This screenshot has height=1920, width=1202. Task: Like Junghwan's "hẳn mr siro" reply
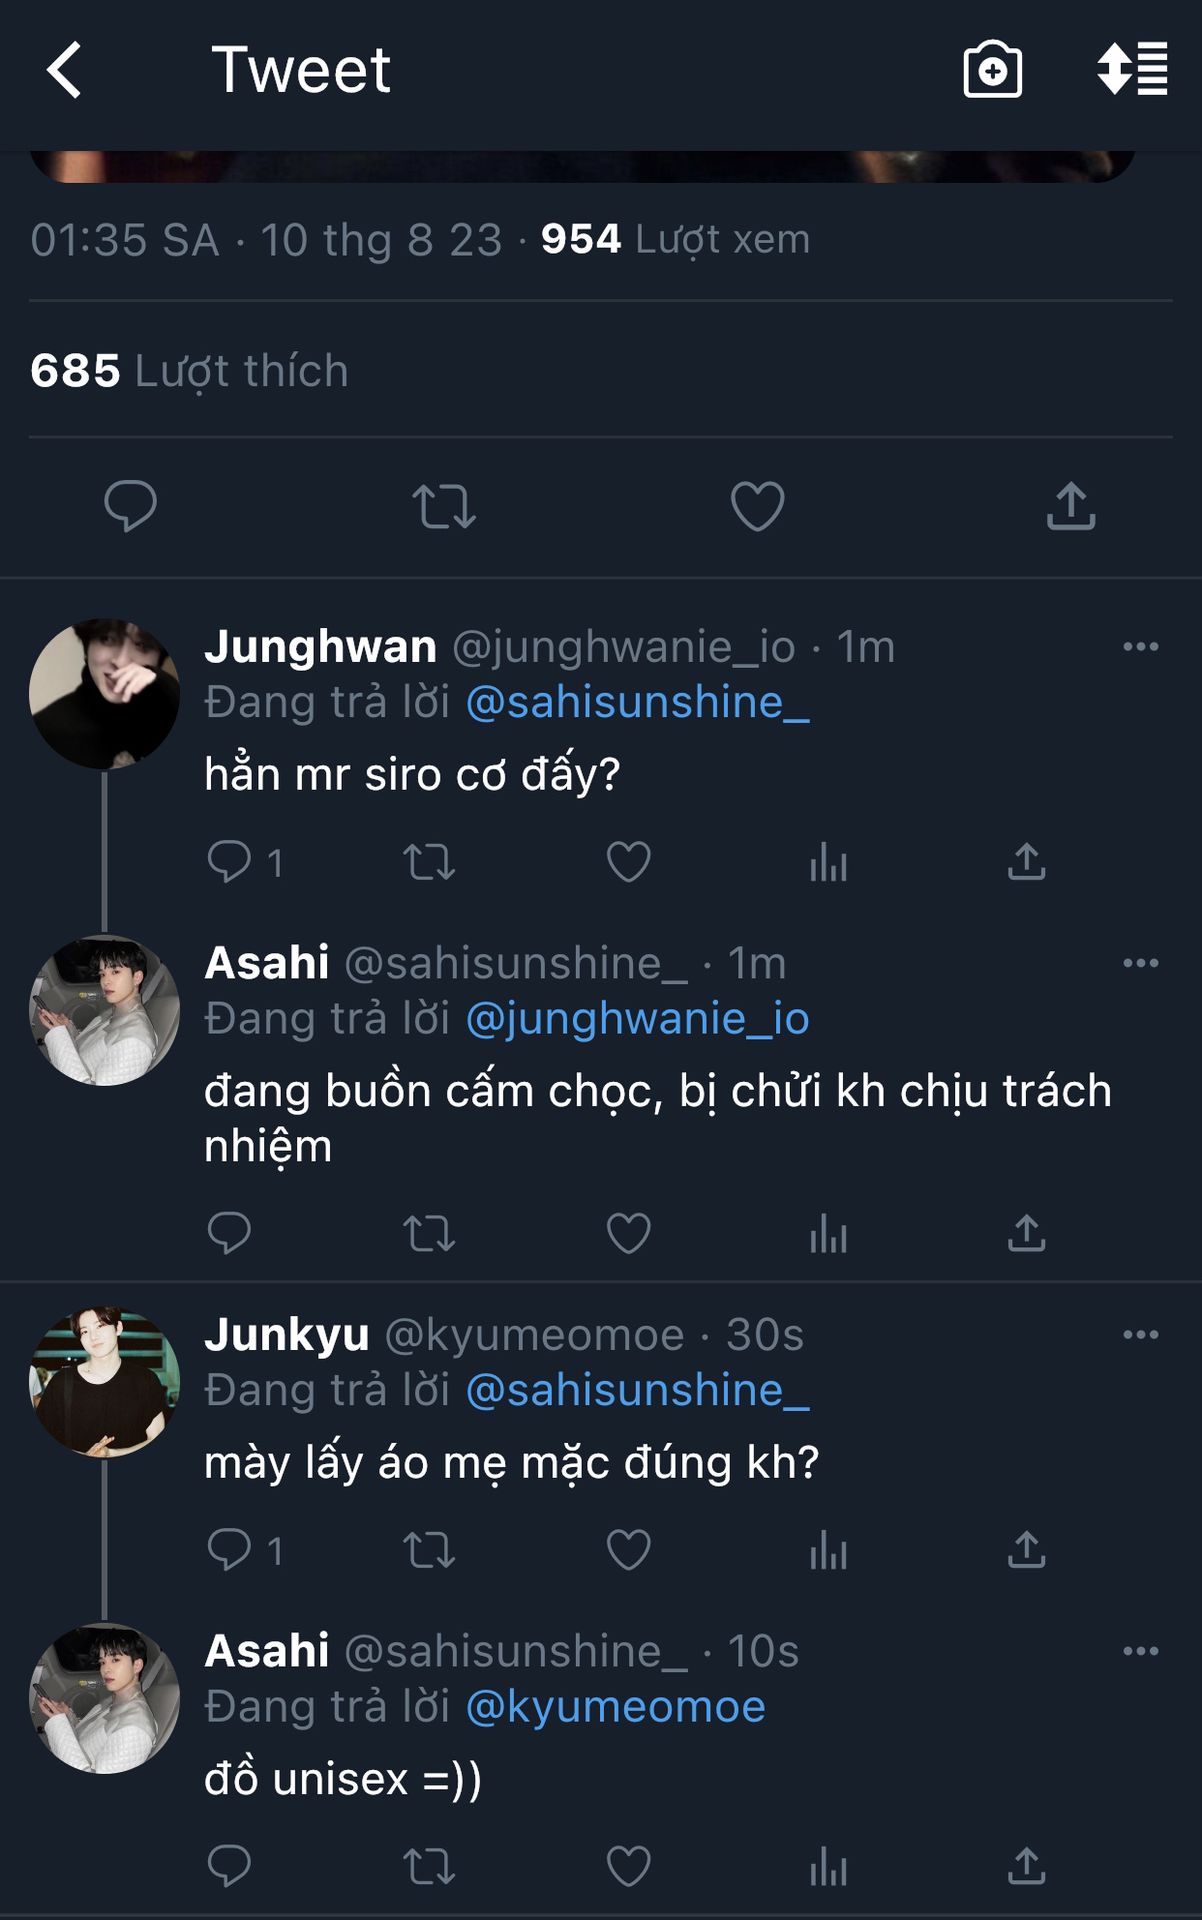coord(629,862)
